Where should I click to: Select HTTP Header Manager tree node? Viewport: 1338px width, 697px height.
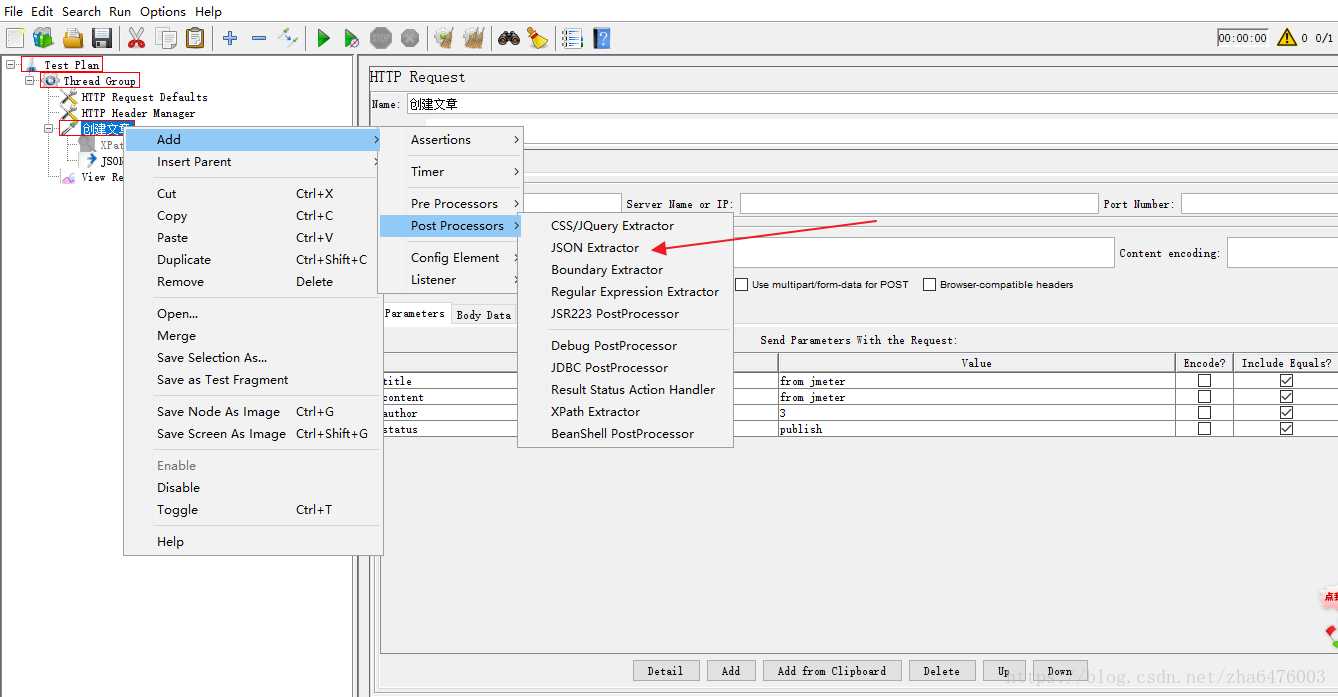pyautogui.click(x=138, y=113)
